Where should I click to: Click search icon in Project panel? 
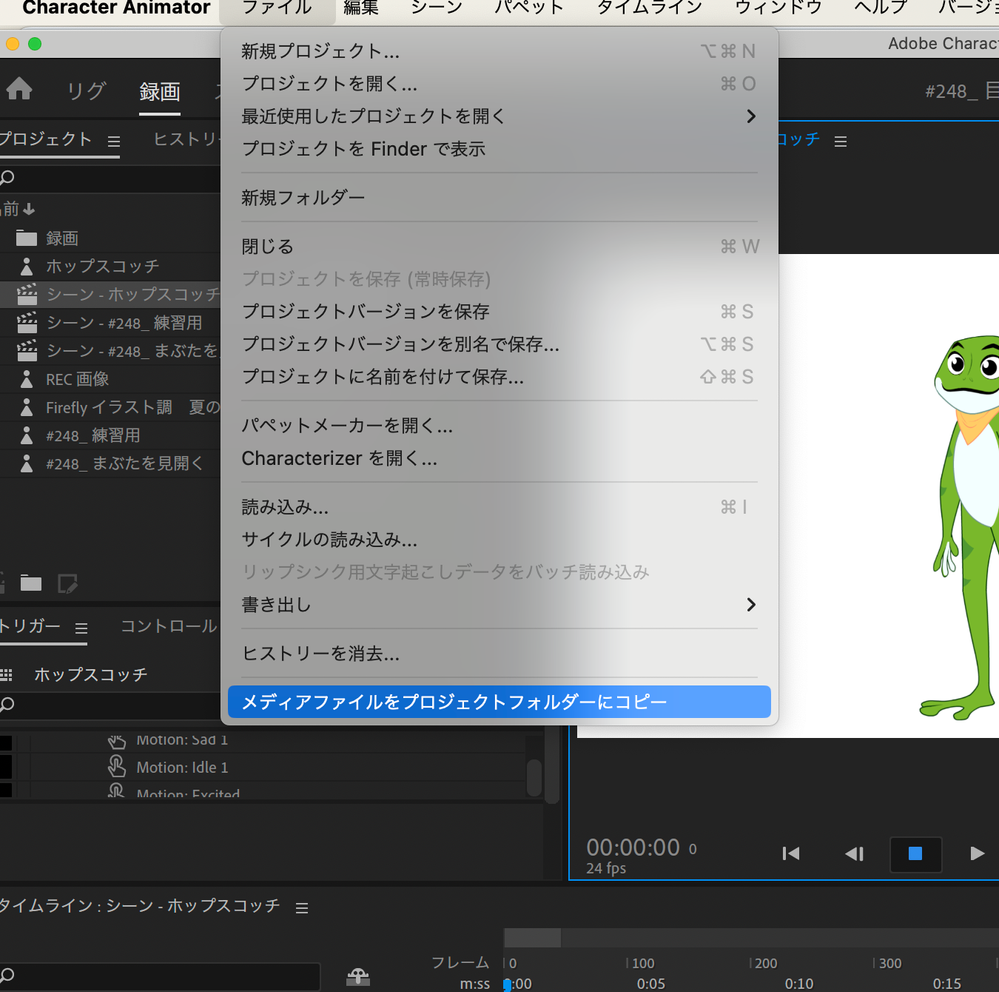[7, 177]
